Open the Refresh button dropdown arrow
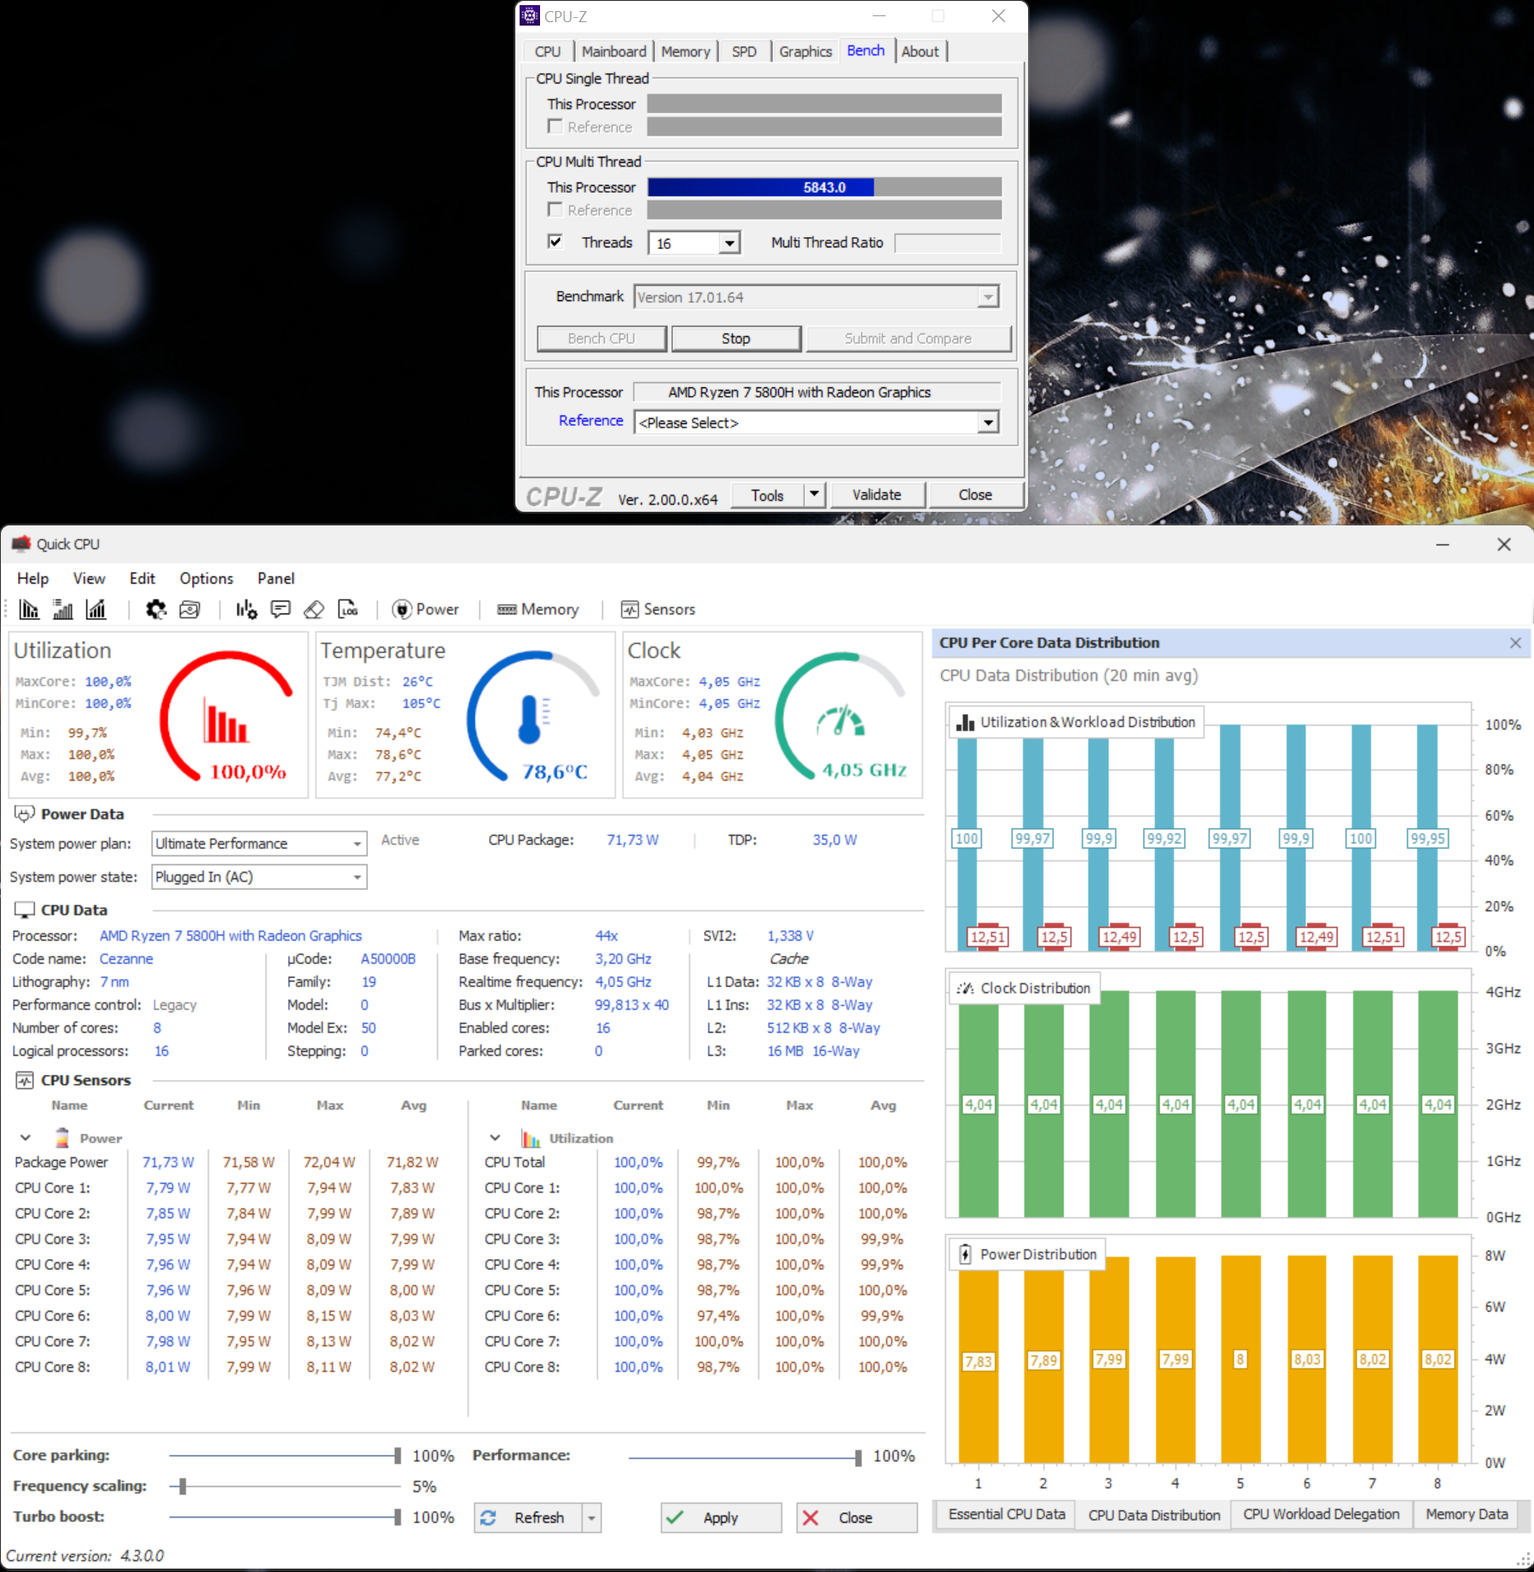 tap(592, 1517)
